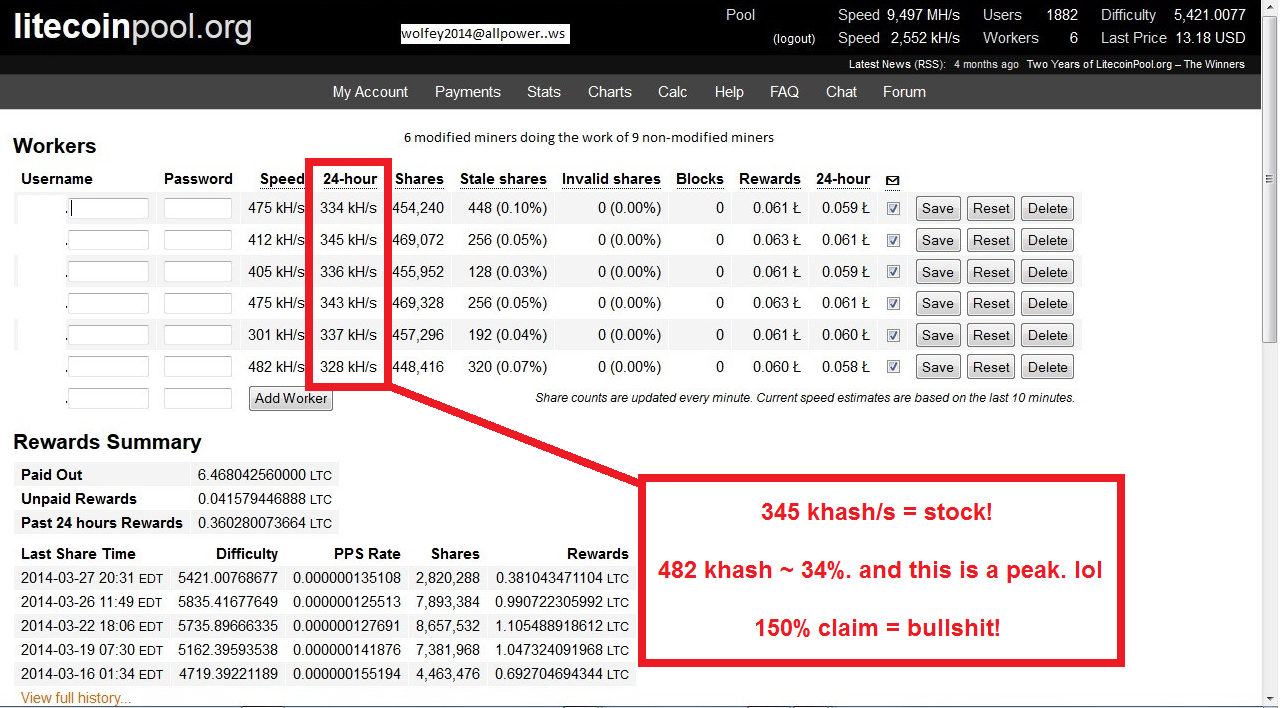Viewport: 1280px width, 708px height.
Task: Open the Stats page
Action: [544, 92]
